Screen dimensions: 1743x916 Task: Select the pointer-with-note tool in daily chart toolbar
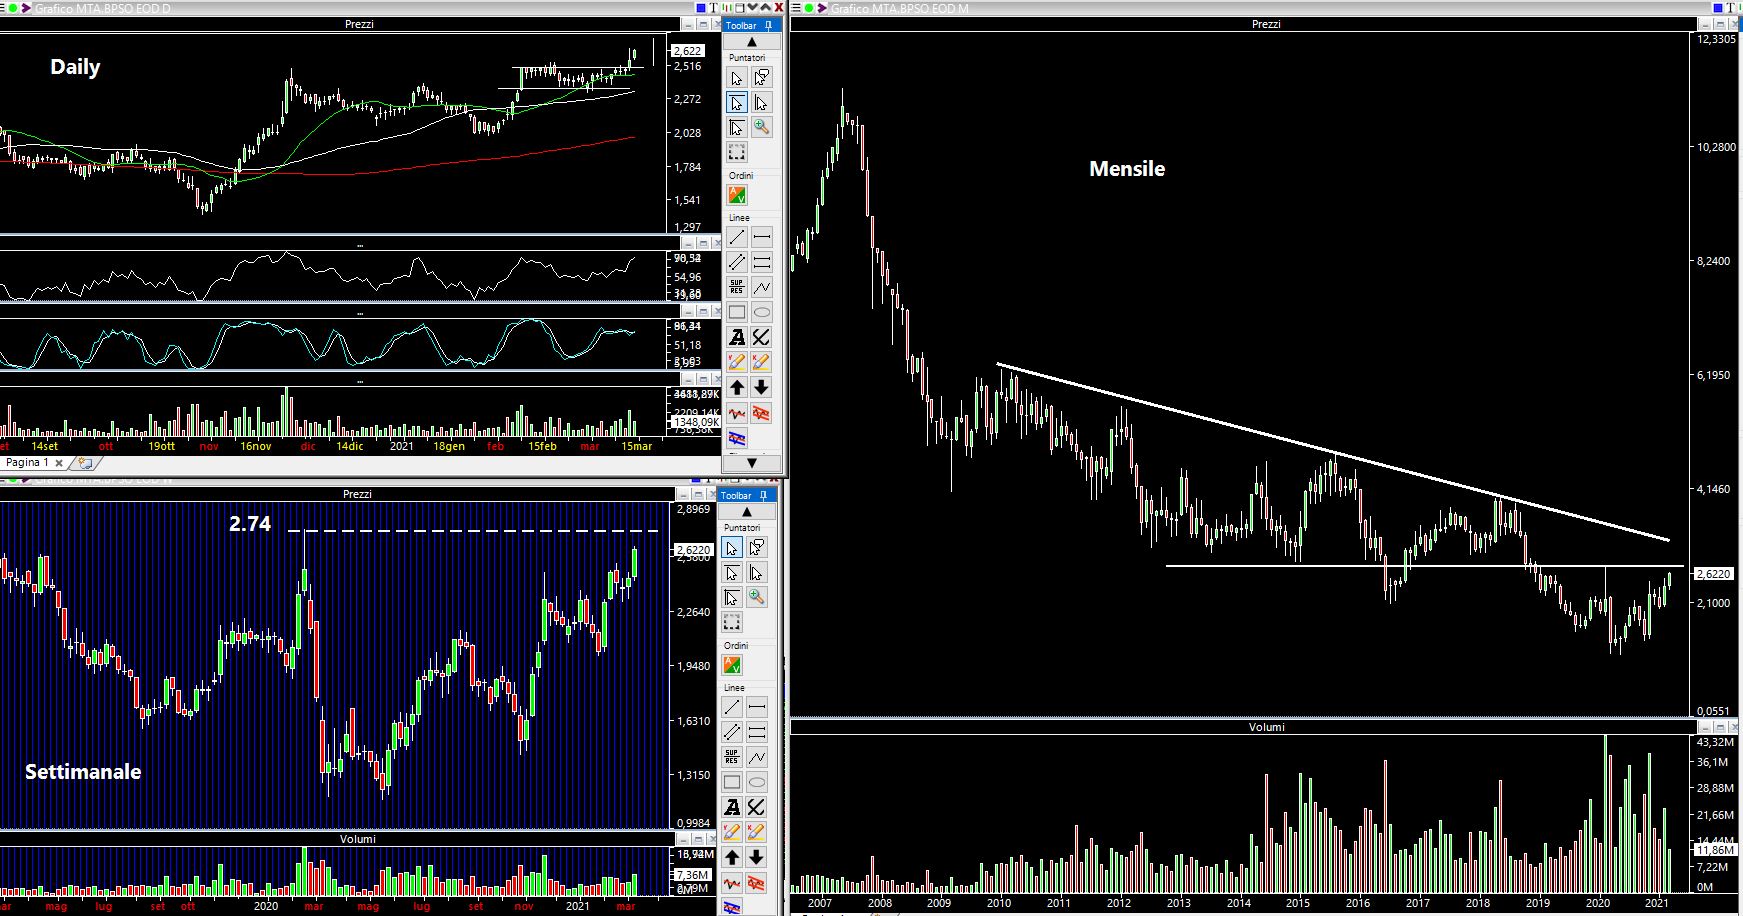point(762,78)
